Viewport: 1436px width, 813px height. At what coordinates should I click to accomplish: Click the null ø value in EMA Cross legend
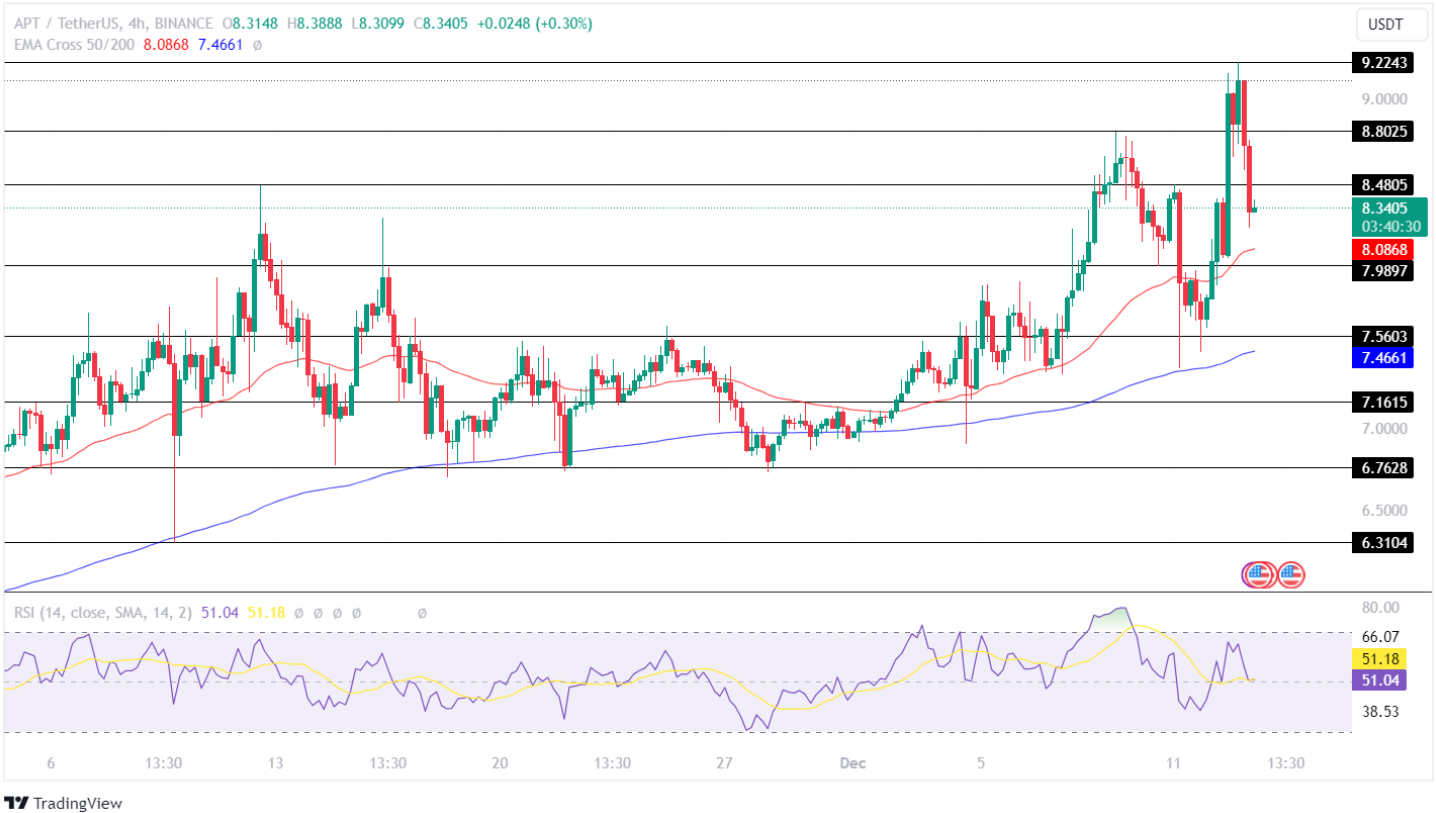click(x=257, y=45)
